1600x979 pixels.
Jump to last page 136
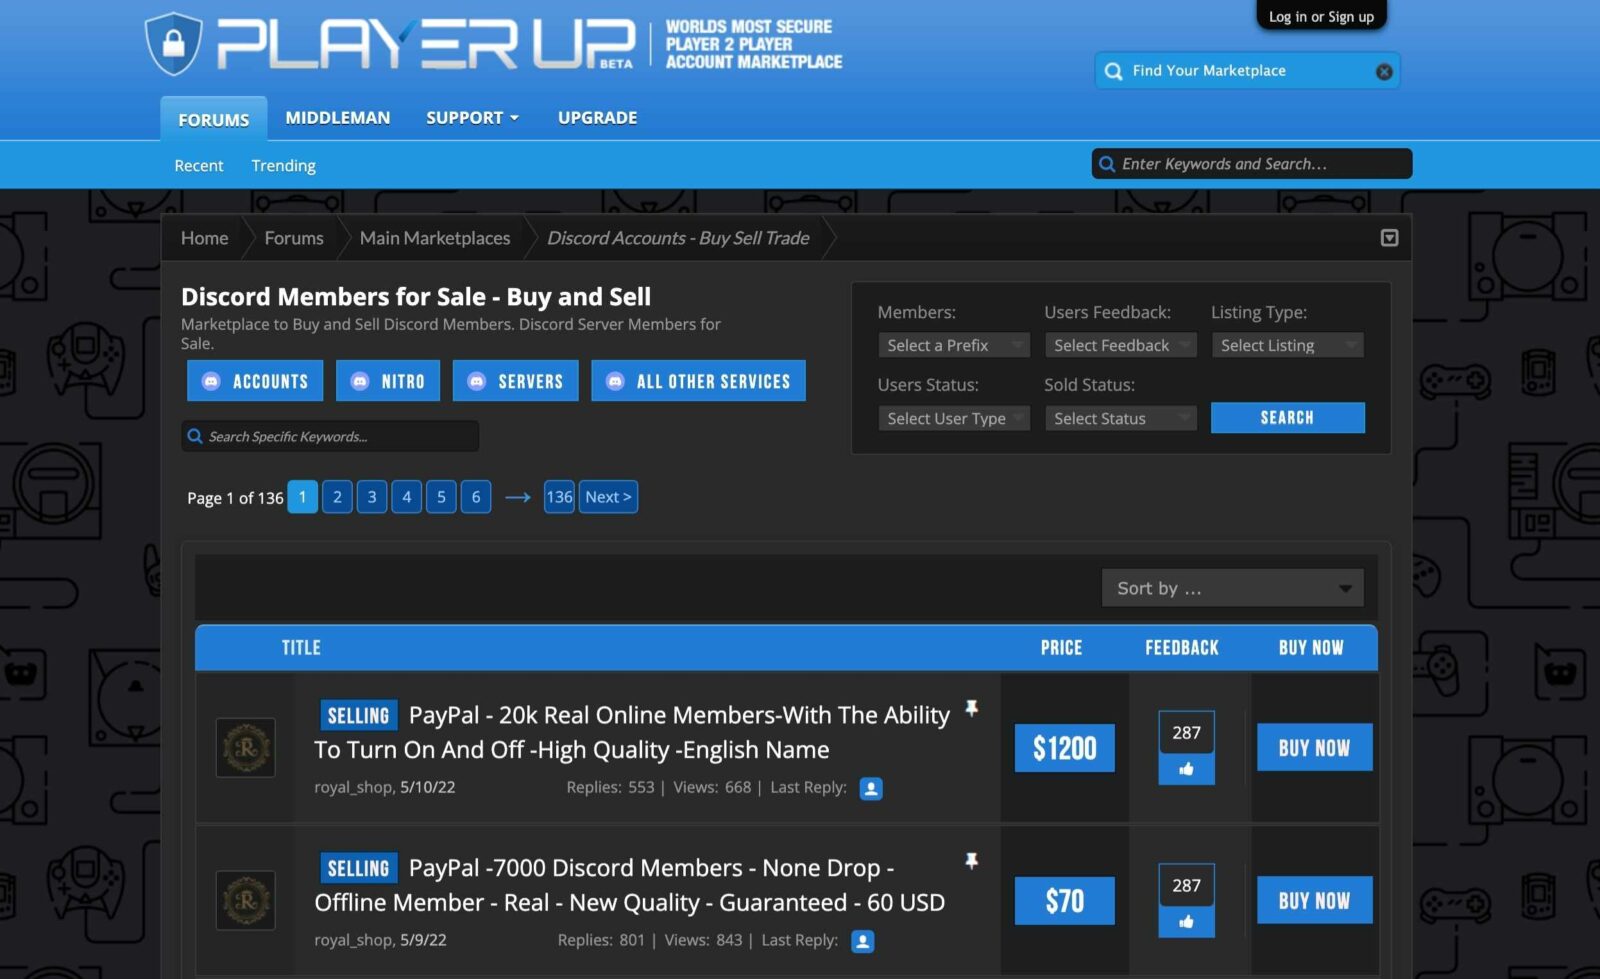(x=559, y=497)
